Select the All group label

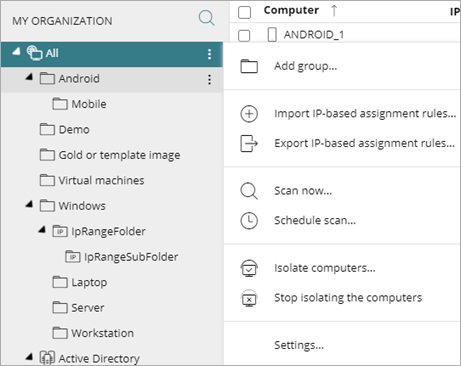click(52, 53)
